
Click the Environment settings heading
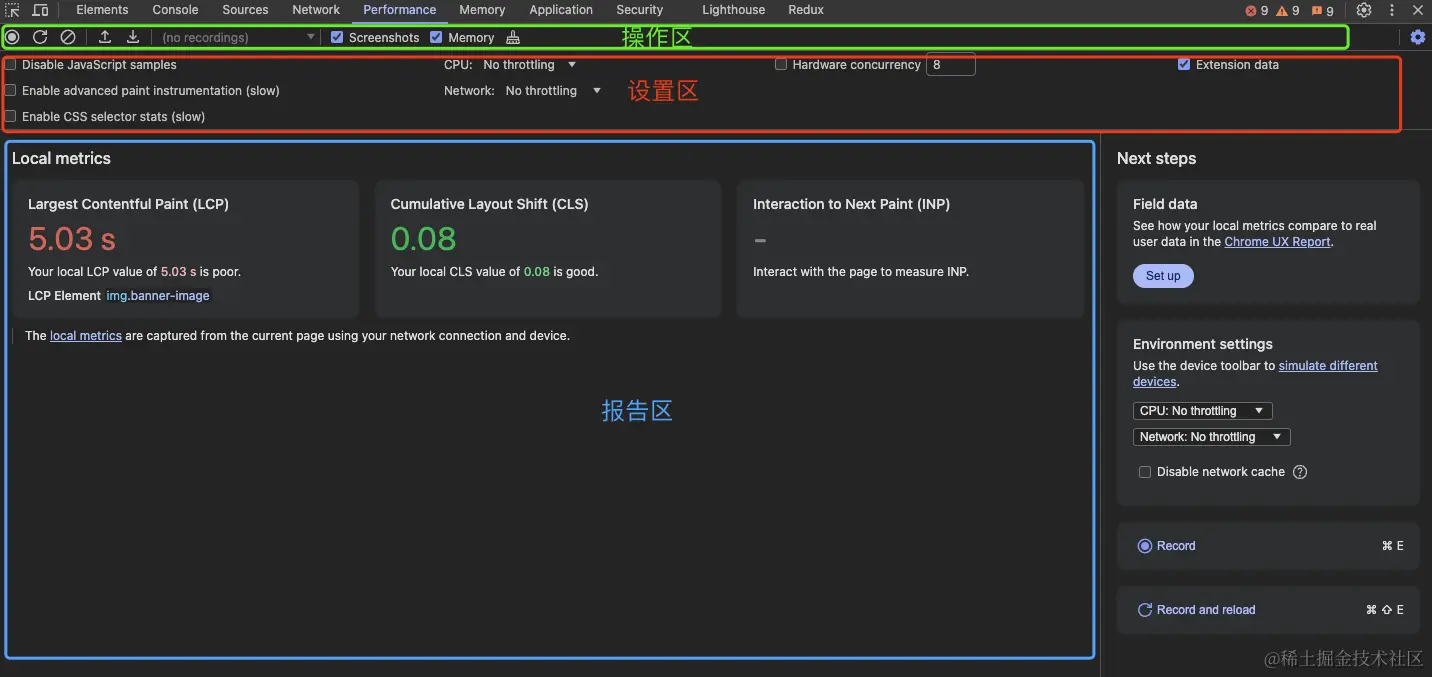pos(1203,344)
